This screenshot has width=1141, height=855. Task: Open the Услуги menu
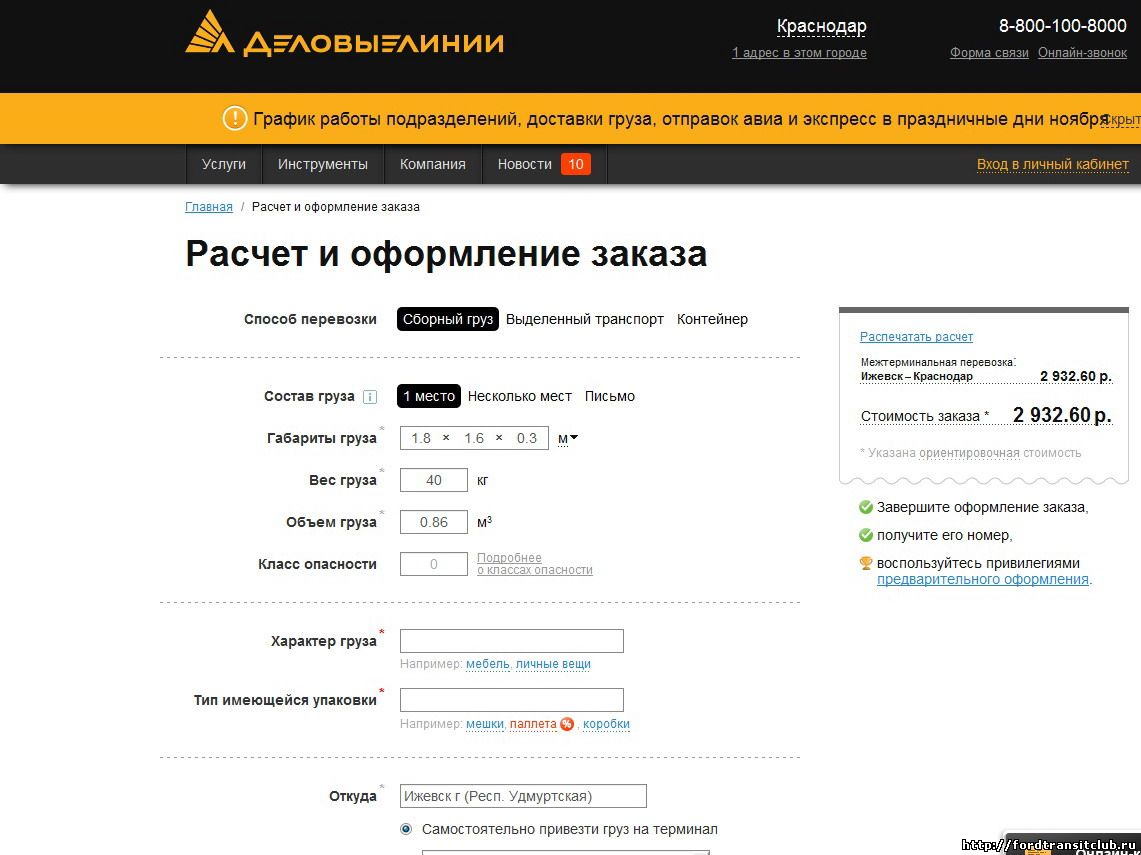coord(223,164)
